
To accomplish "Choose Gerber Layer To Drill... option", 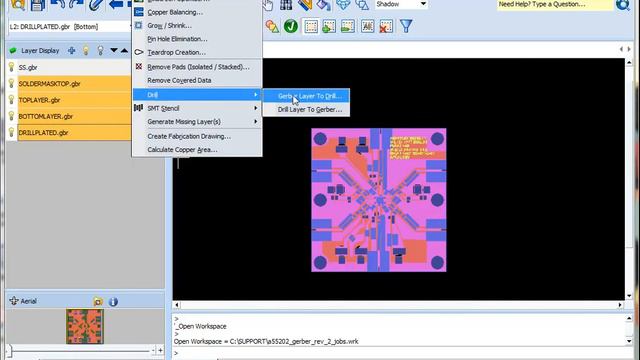I will tap(306, 96).
